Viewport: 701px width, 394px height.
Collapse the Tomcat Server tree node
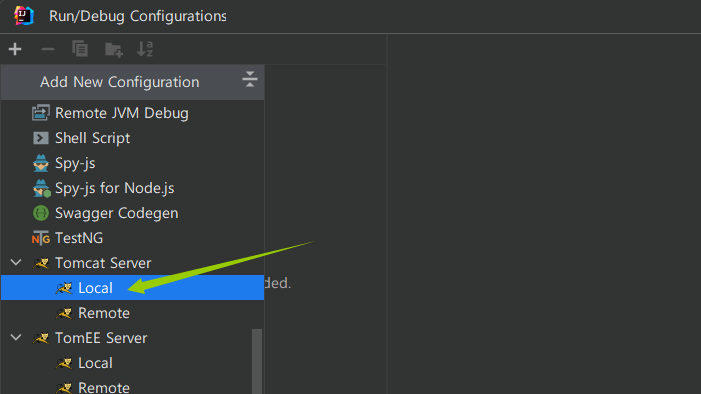16,263
